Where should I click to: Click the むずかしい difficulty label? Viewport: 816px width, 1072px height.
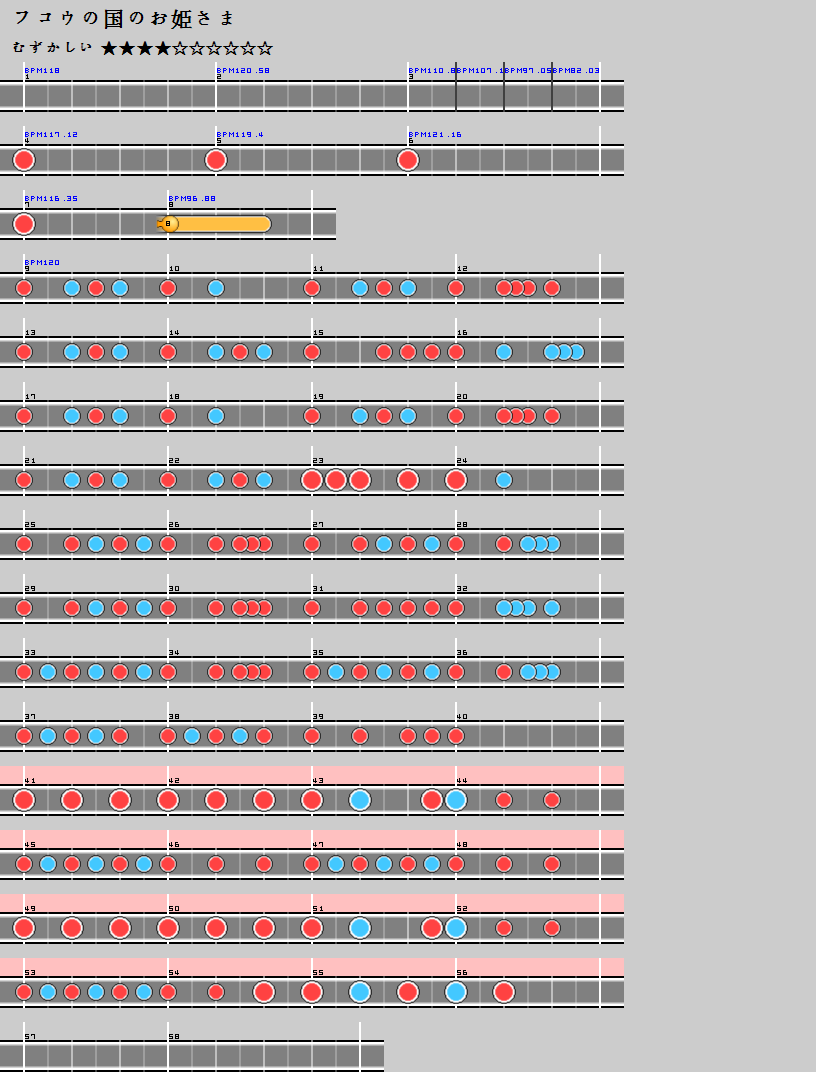tap(52, 48)
